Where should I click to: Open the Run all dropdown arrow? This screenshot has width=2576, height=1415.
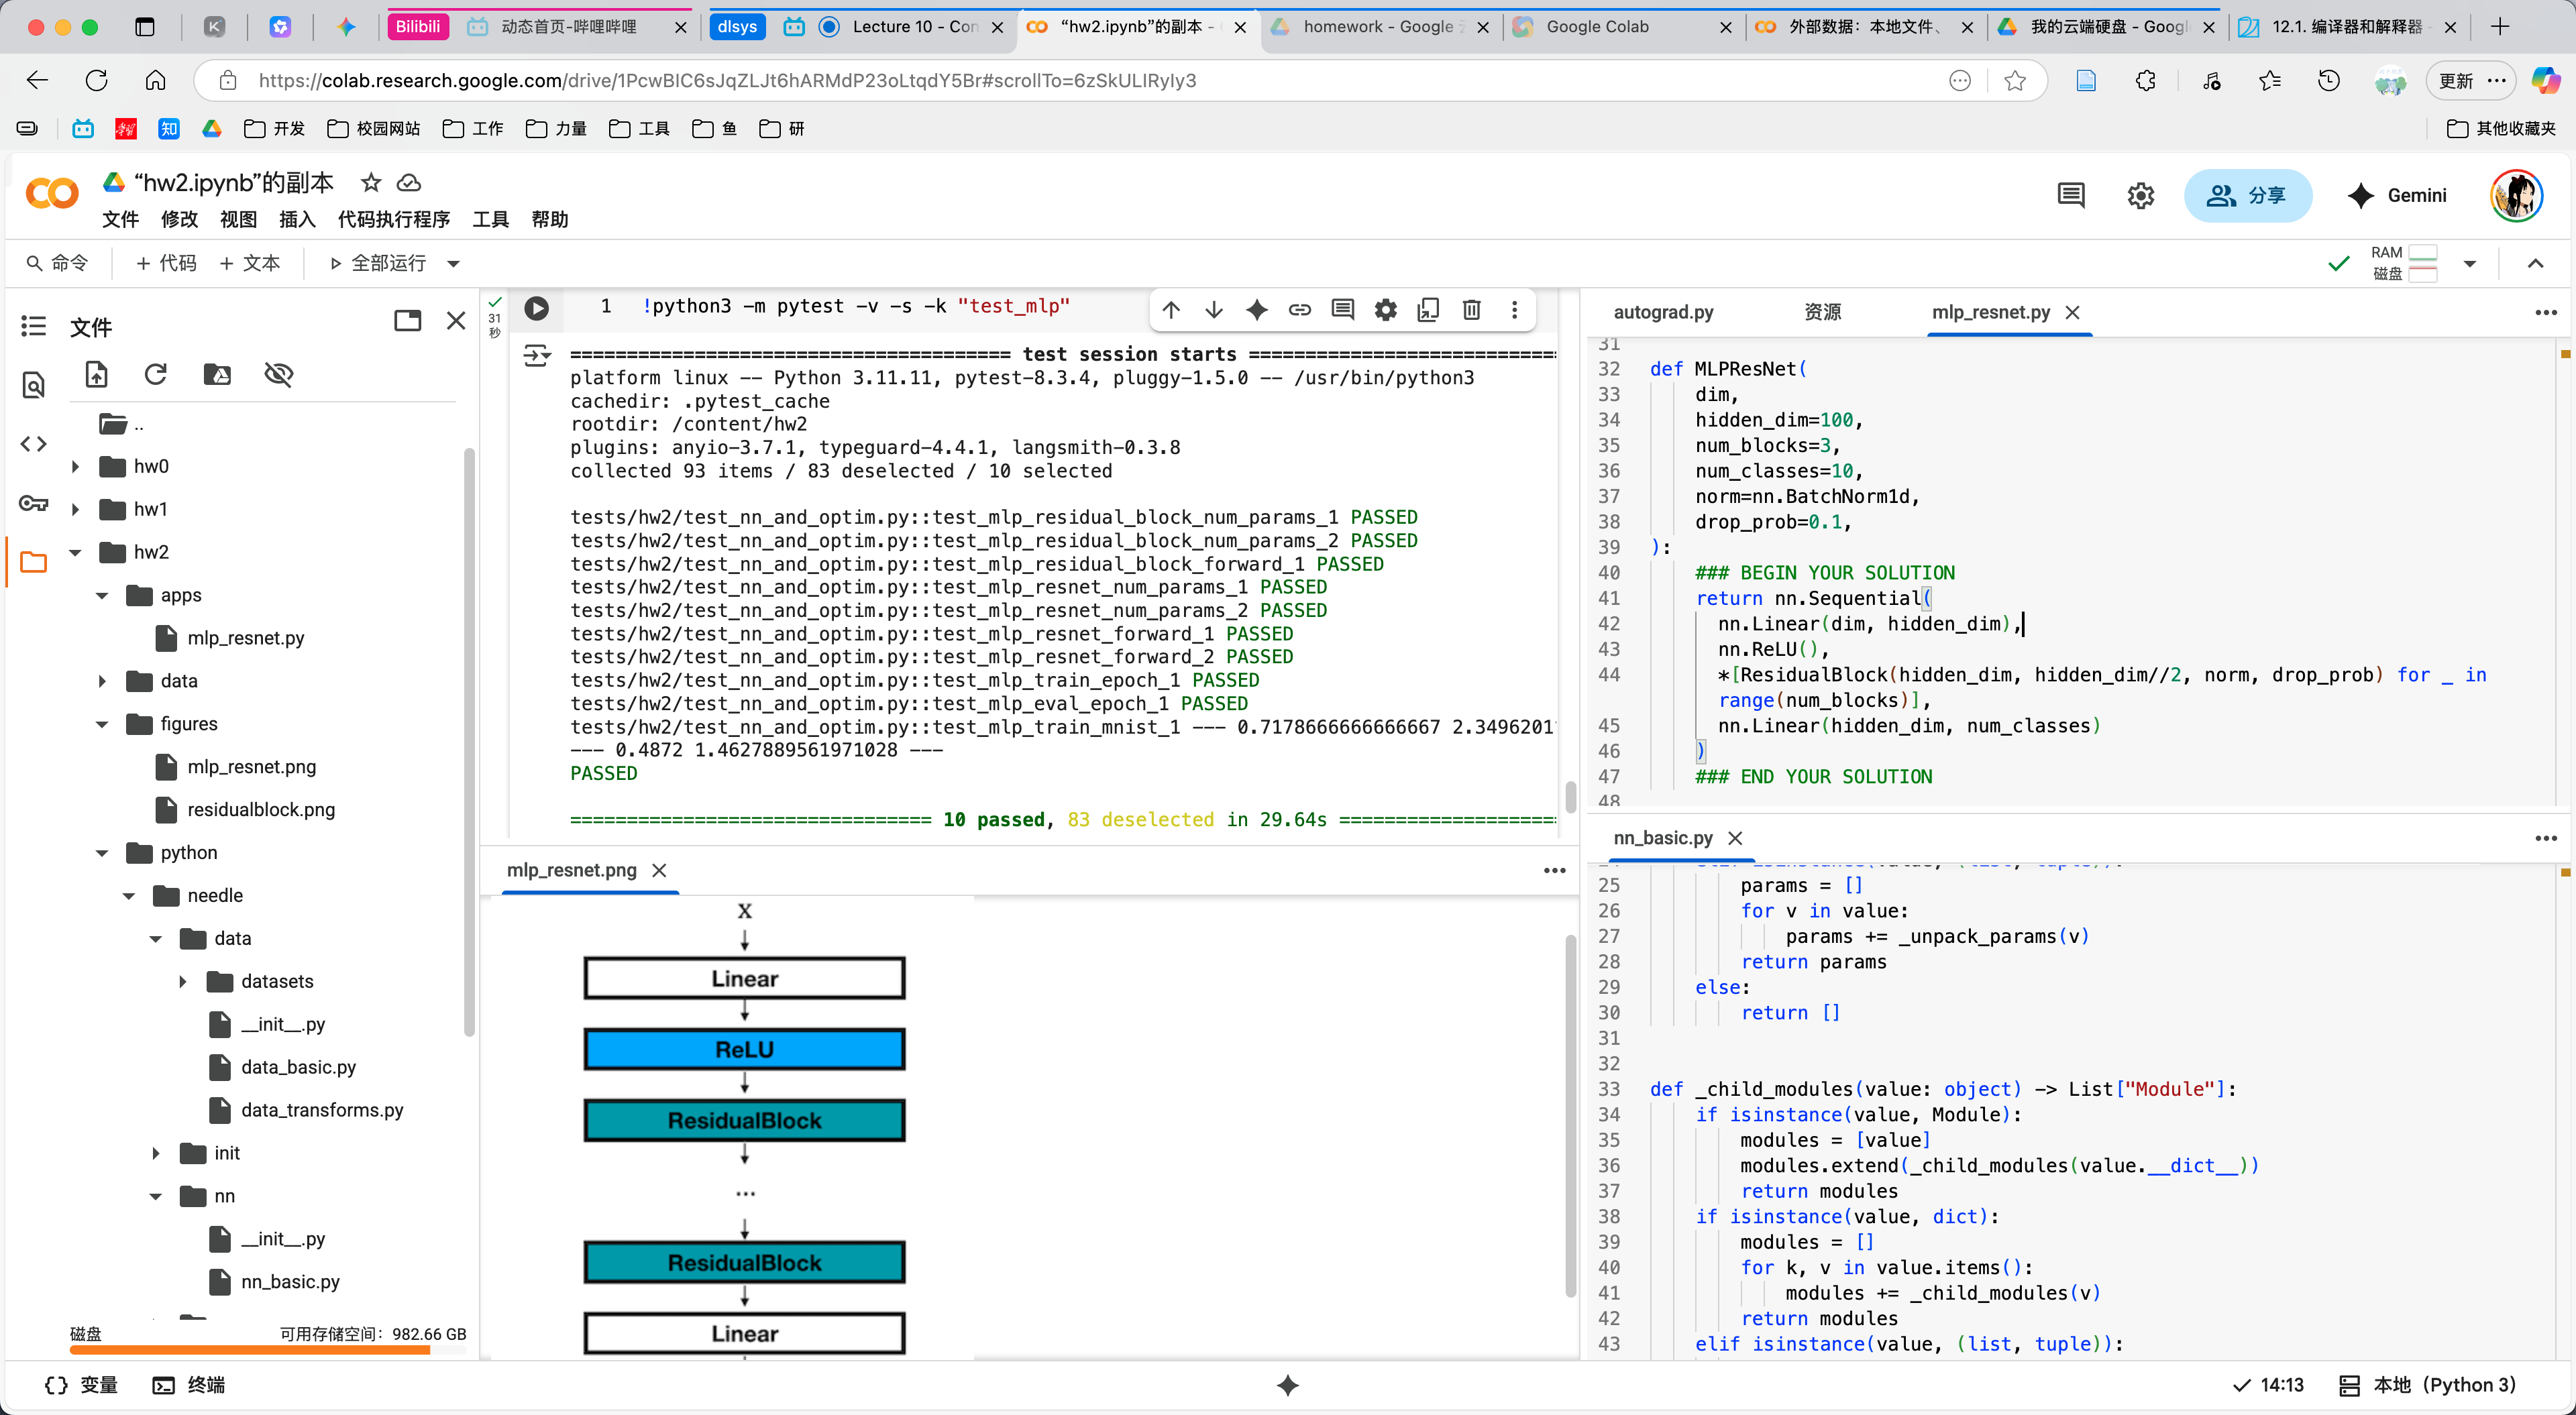(453, 264)
